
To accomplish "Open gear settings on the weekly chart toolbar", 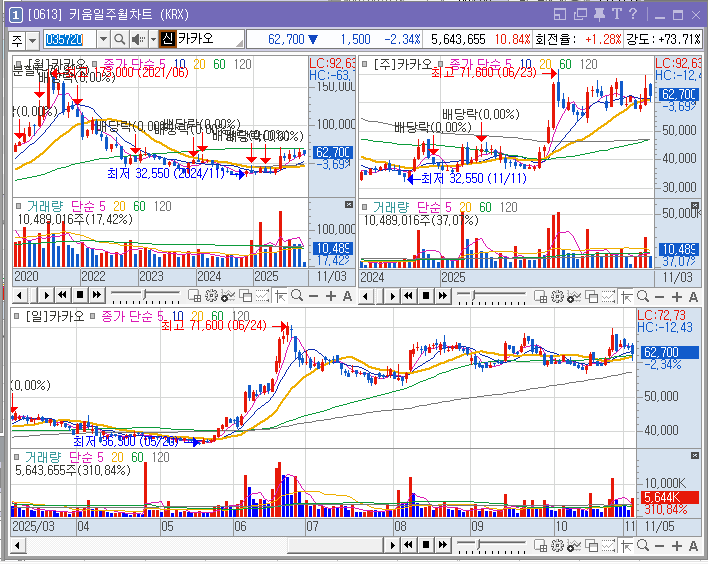I will 558,297.
